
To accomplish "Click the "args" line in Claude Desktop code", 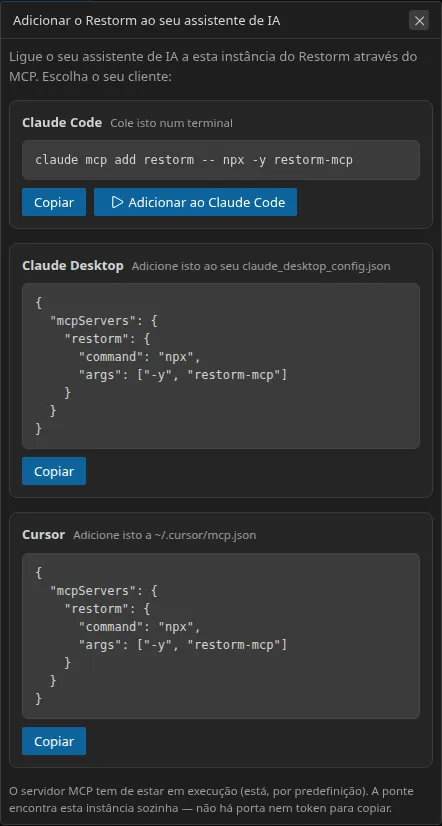I will [183, 375].
